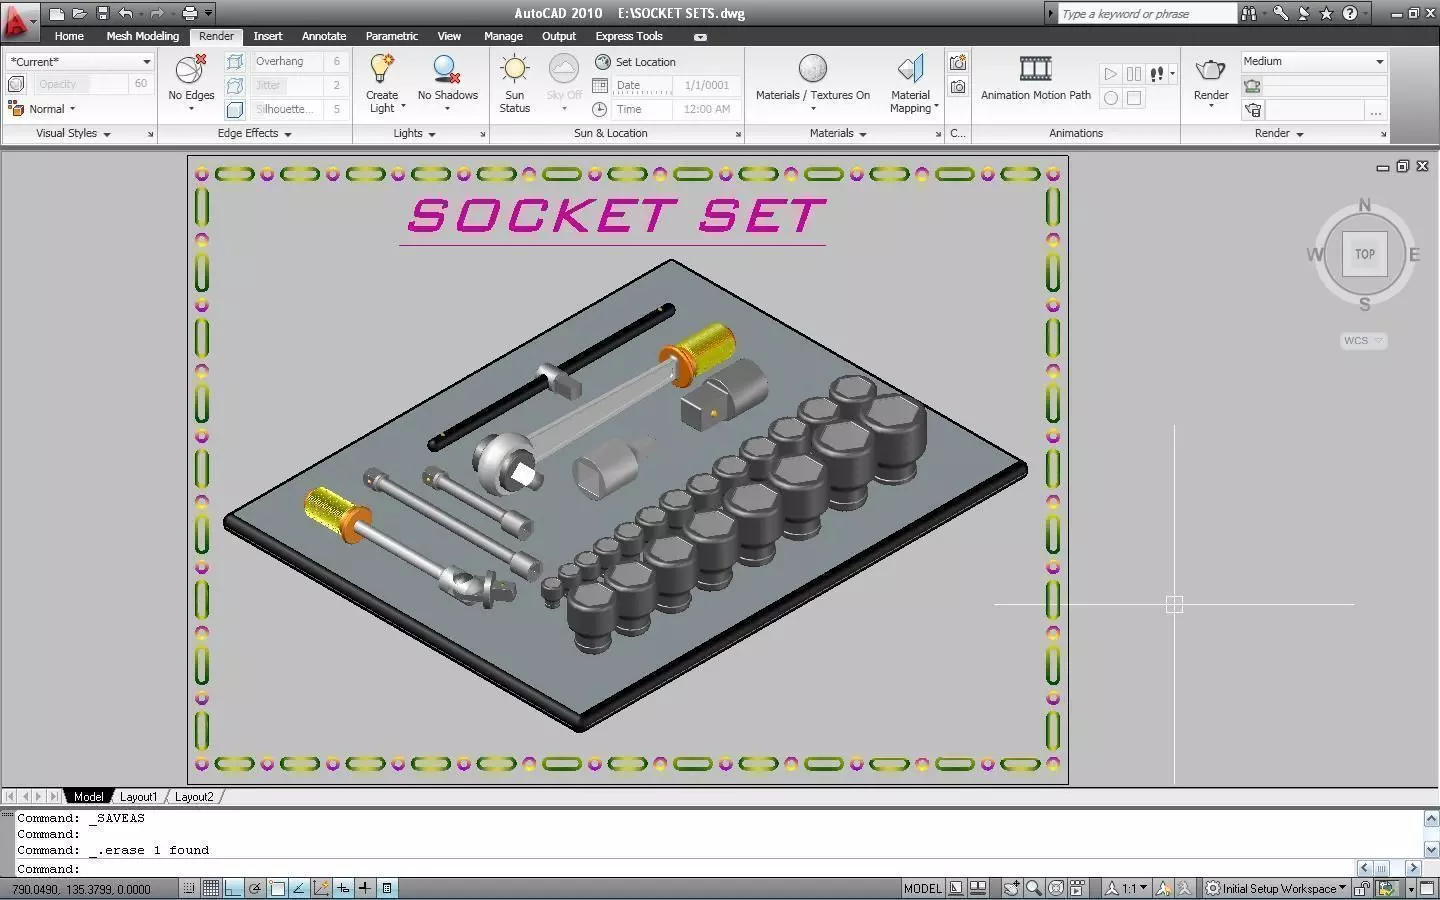Viewport: 1440px width, 900px height.
Task: Expand the Lights panel title
Action: (414, 133)
